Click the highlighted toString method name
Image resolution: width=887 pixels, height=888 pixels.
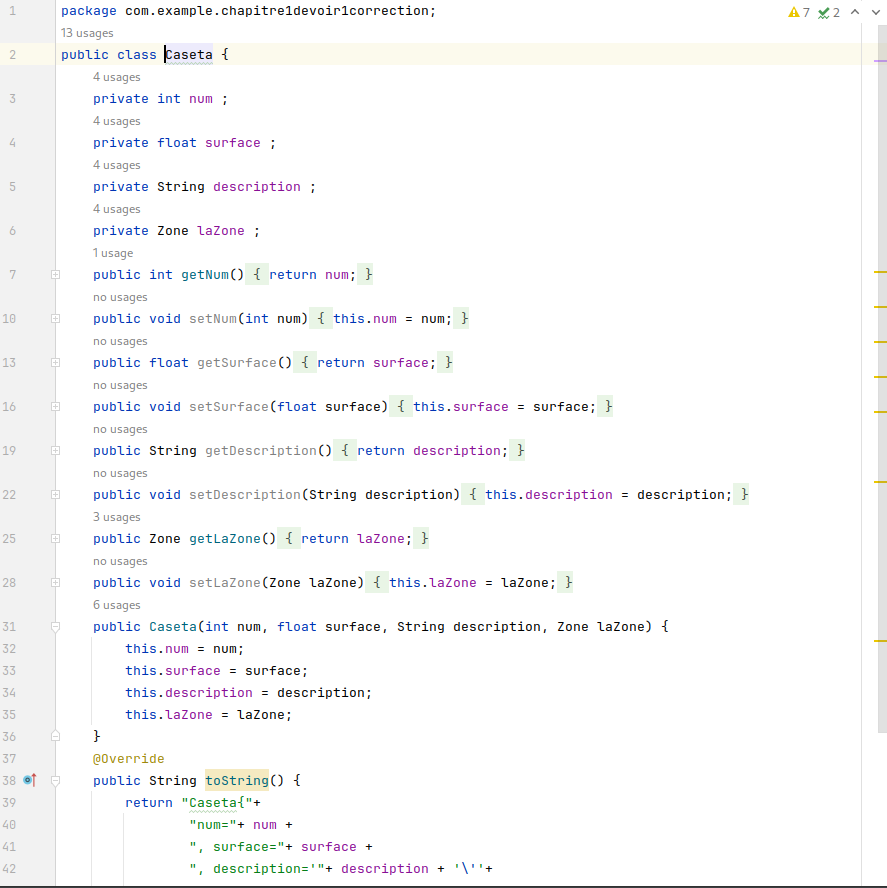[237, 781]
